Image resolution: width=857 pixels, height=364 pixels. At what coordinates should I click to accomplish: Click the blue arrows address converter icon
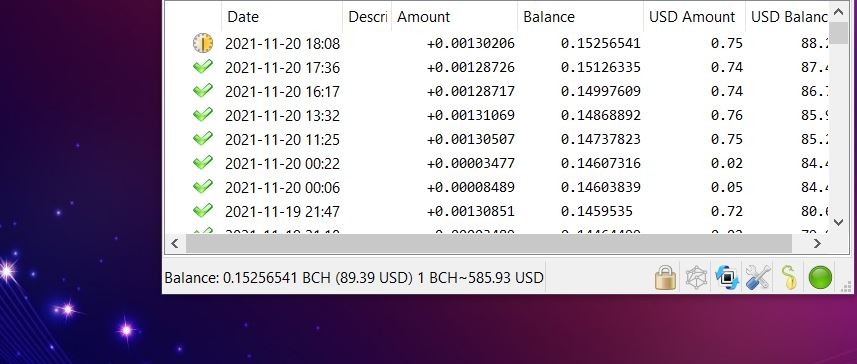click(727, 277)
